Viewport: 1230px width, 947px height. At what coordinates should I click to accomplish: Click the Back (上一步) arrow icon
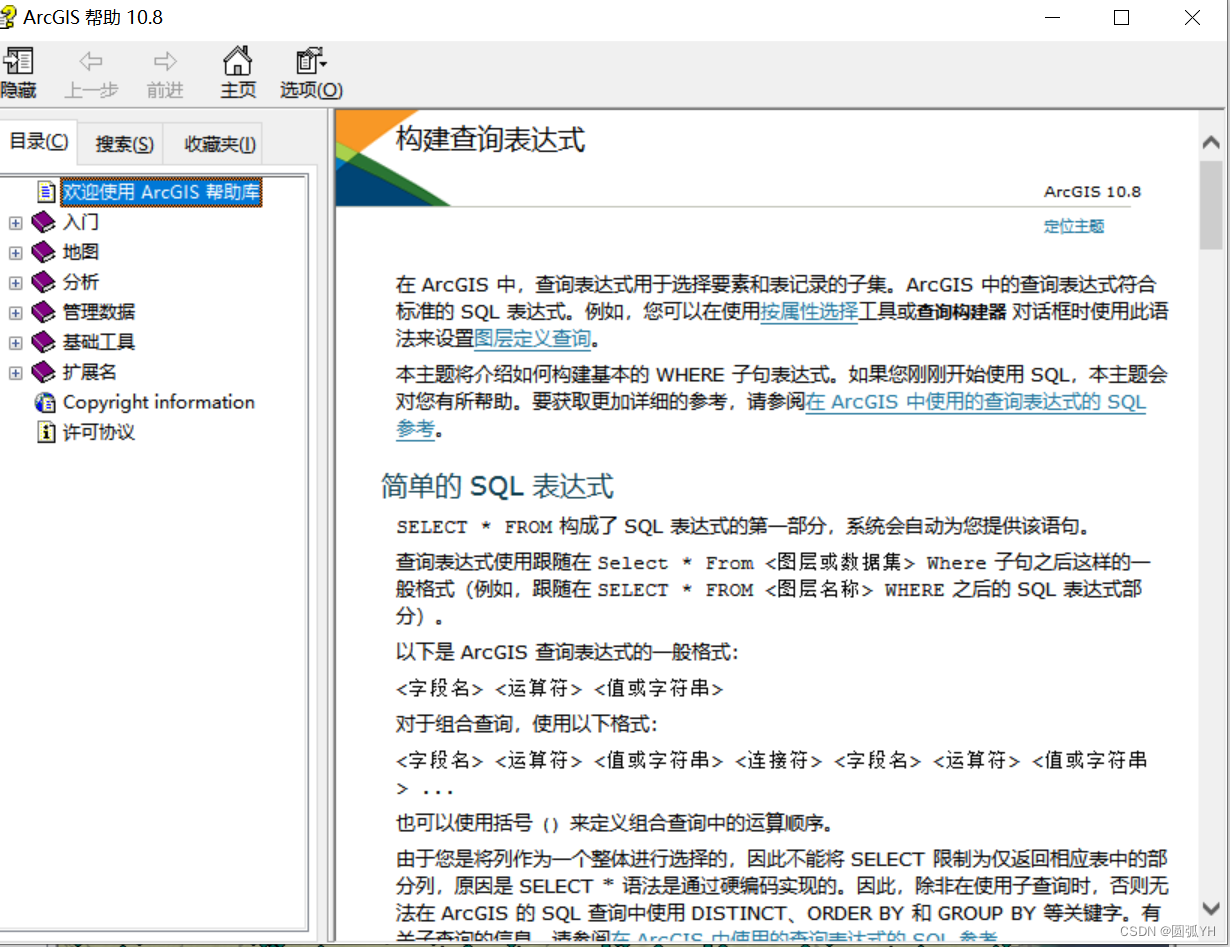point(91,62)
